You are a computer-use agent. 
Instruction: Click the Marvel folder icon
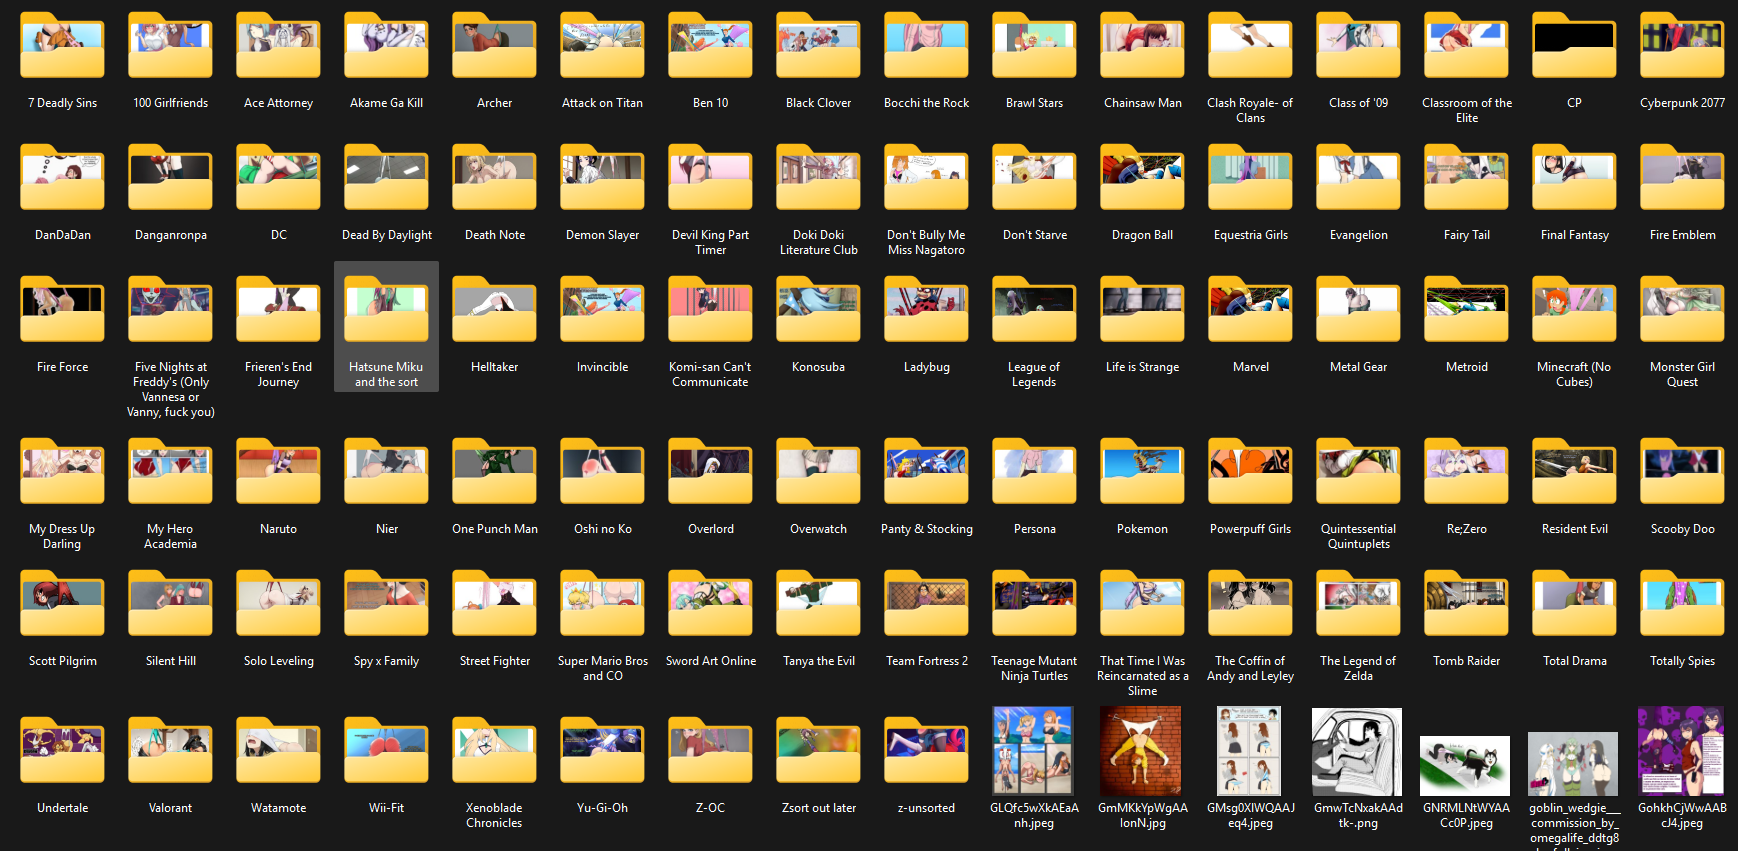pos(1250,310)
